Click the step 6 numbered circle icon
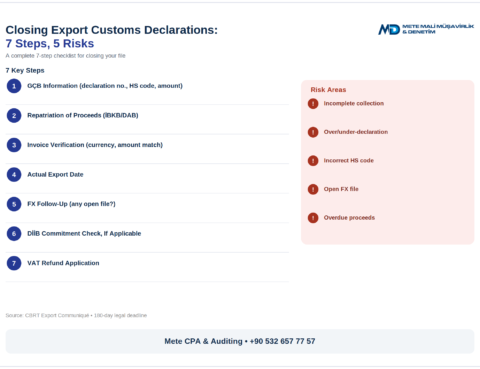This screenshot has width=480, height=369. [x=14, y=234]
